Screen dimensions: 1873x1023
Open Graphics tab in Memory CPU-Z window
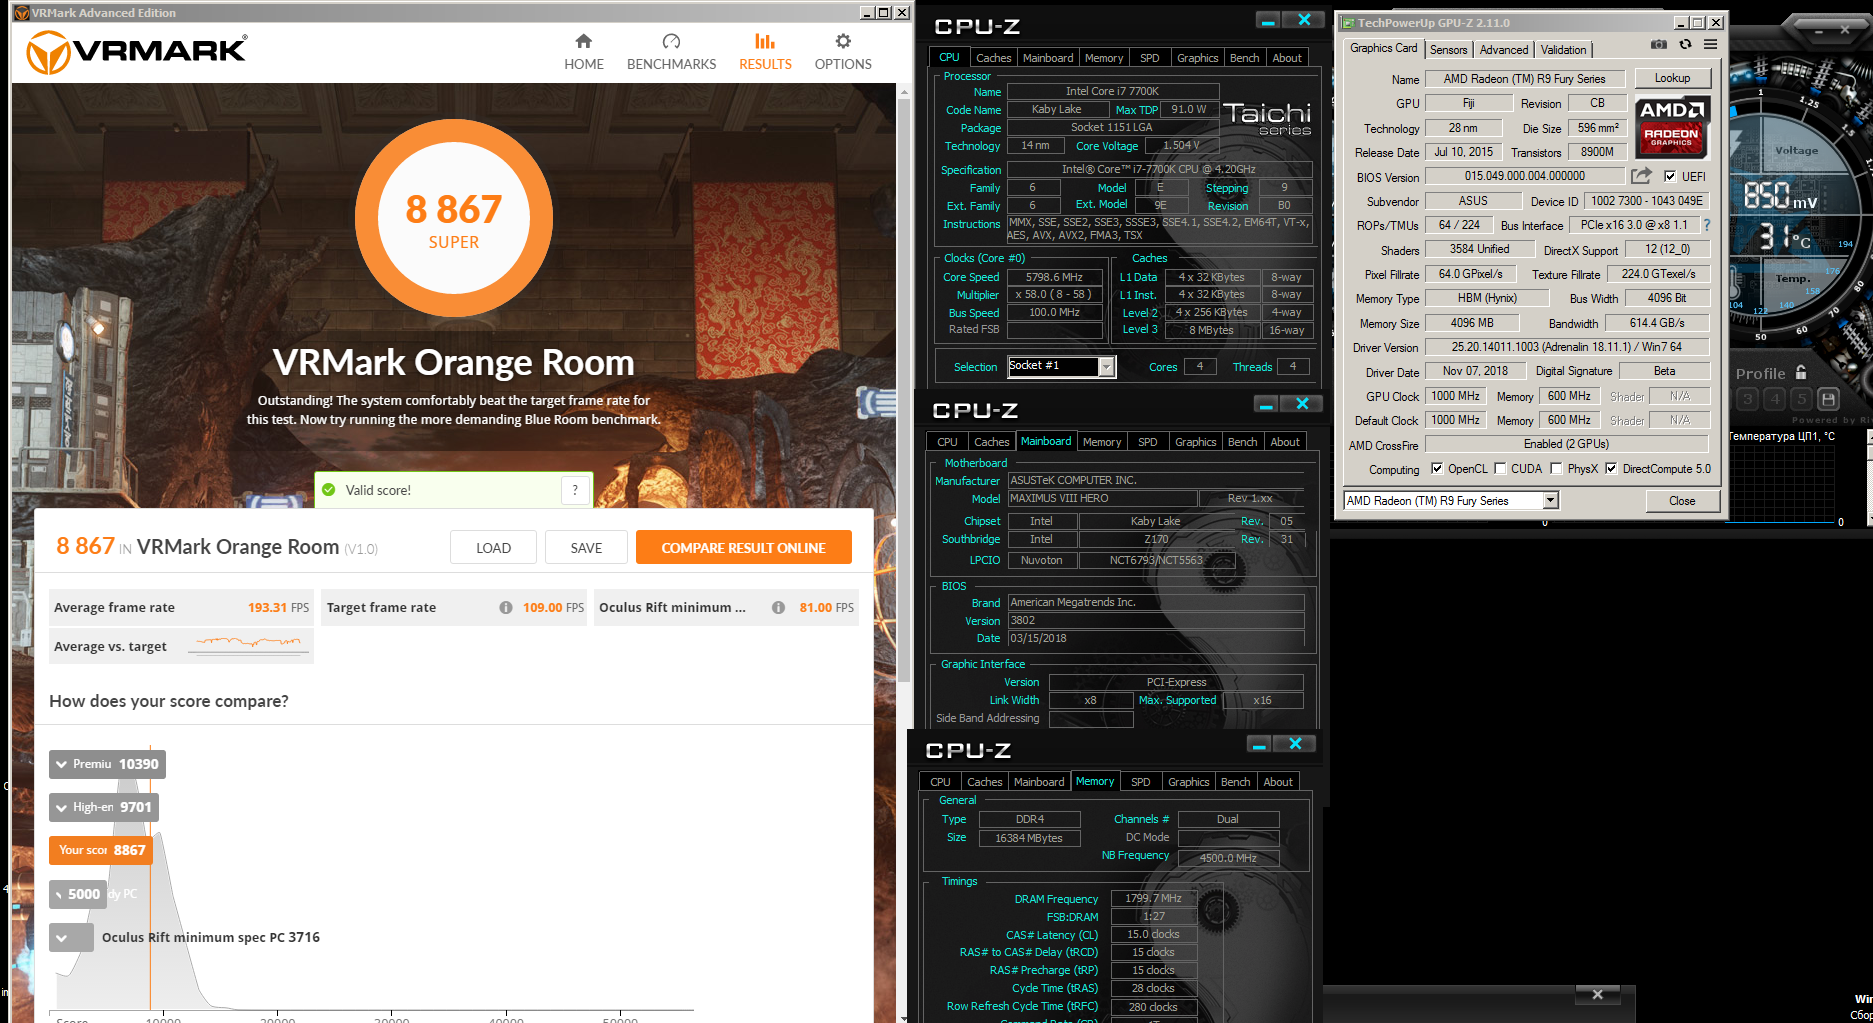[x=1189, y=782]
